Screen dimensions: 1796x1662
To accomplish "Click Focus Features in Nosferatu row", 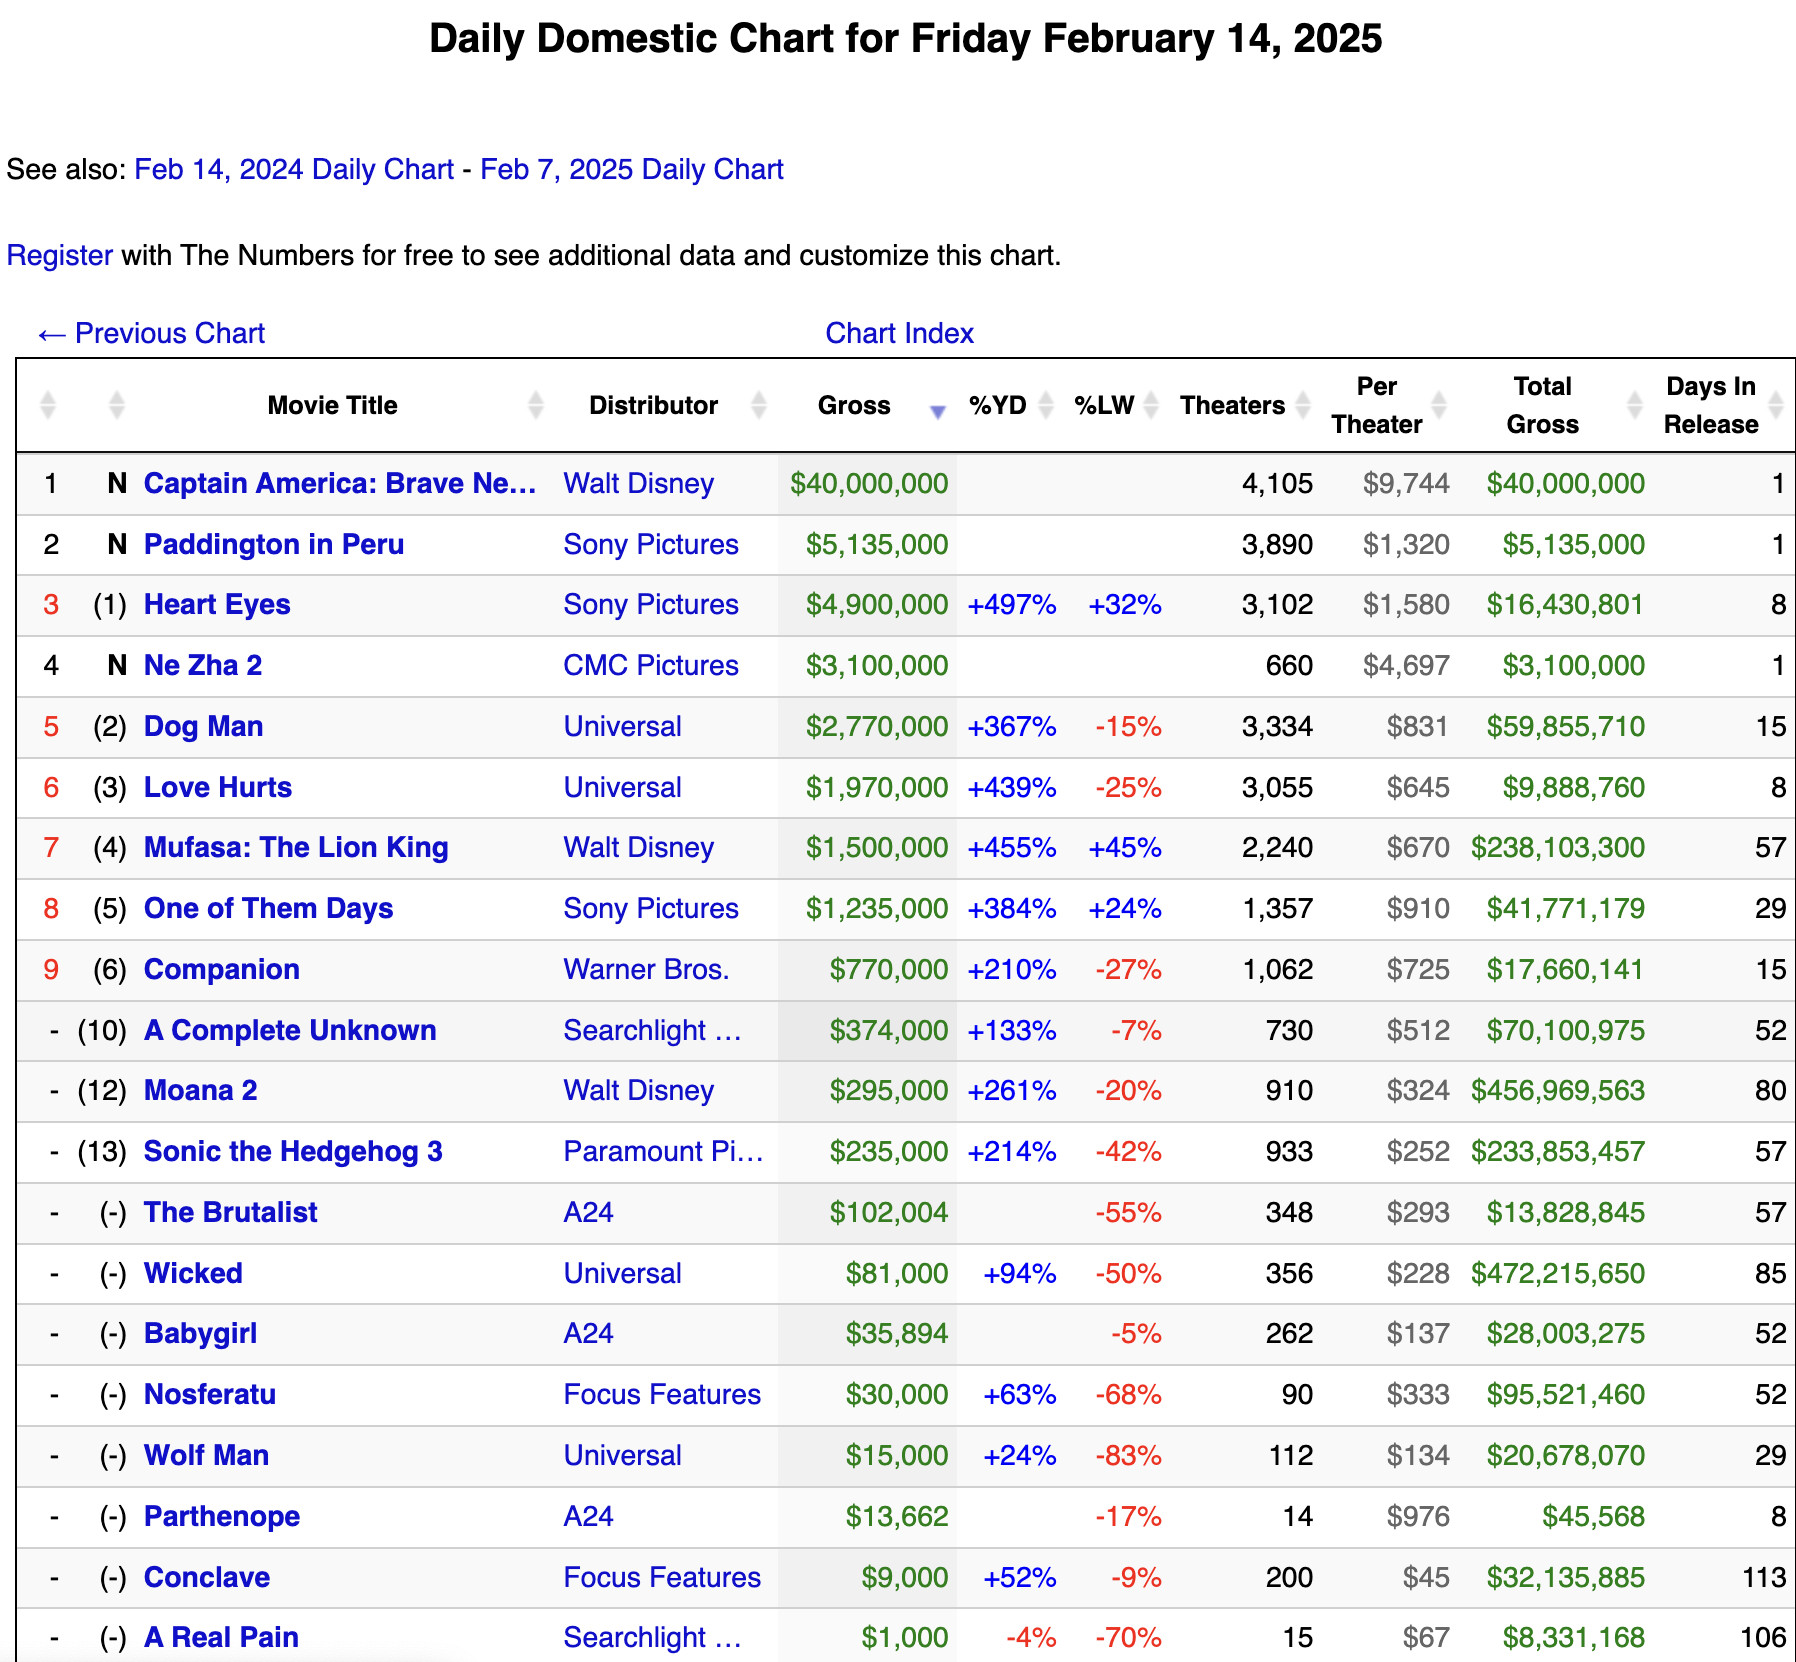I will [662, 1394].
